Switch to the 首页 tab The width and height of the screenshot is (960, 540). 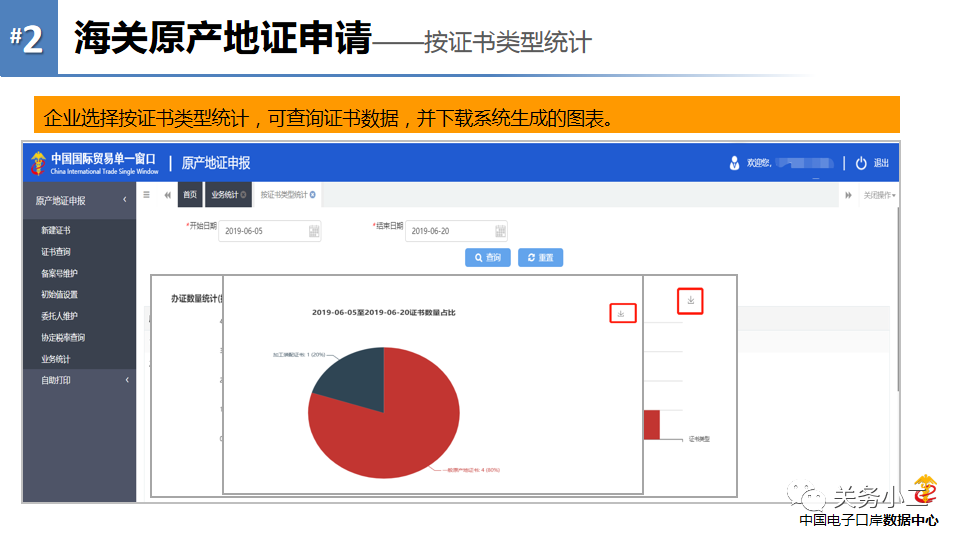pyautogui.click(x=190, y=195)
